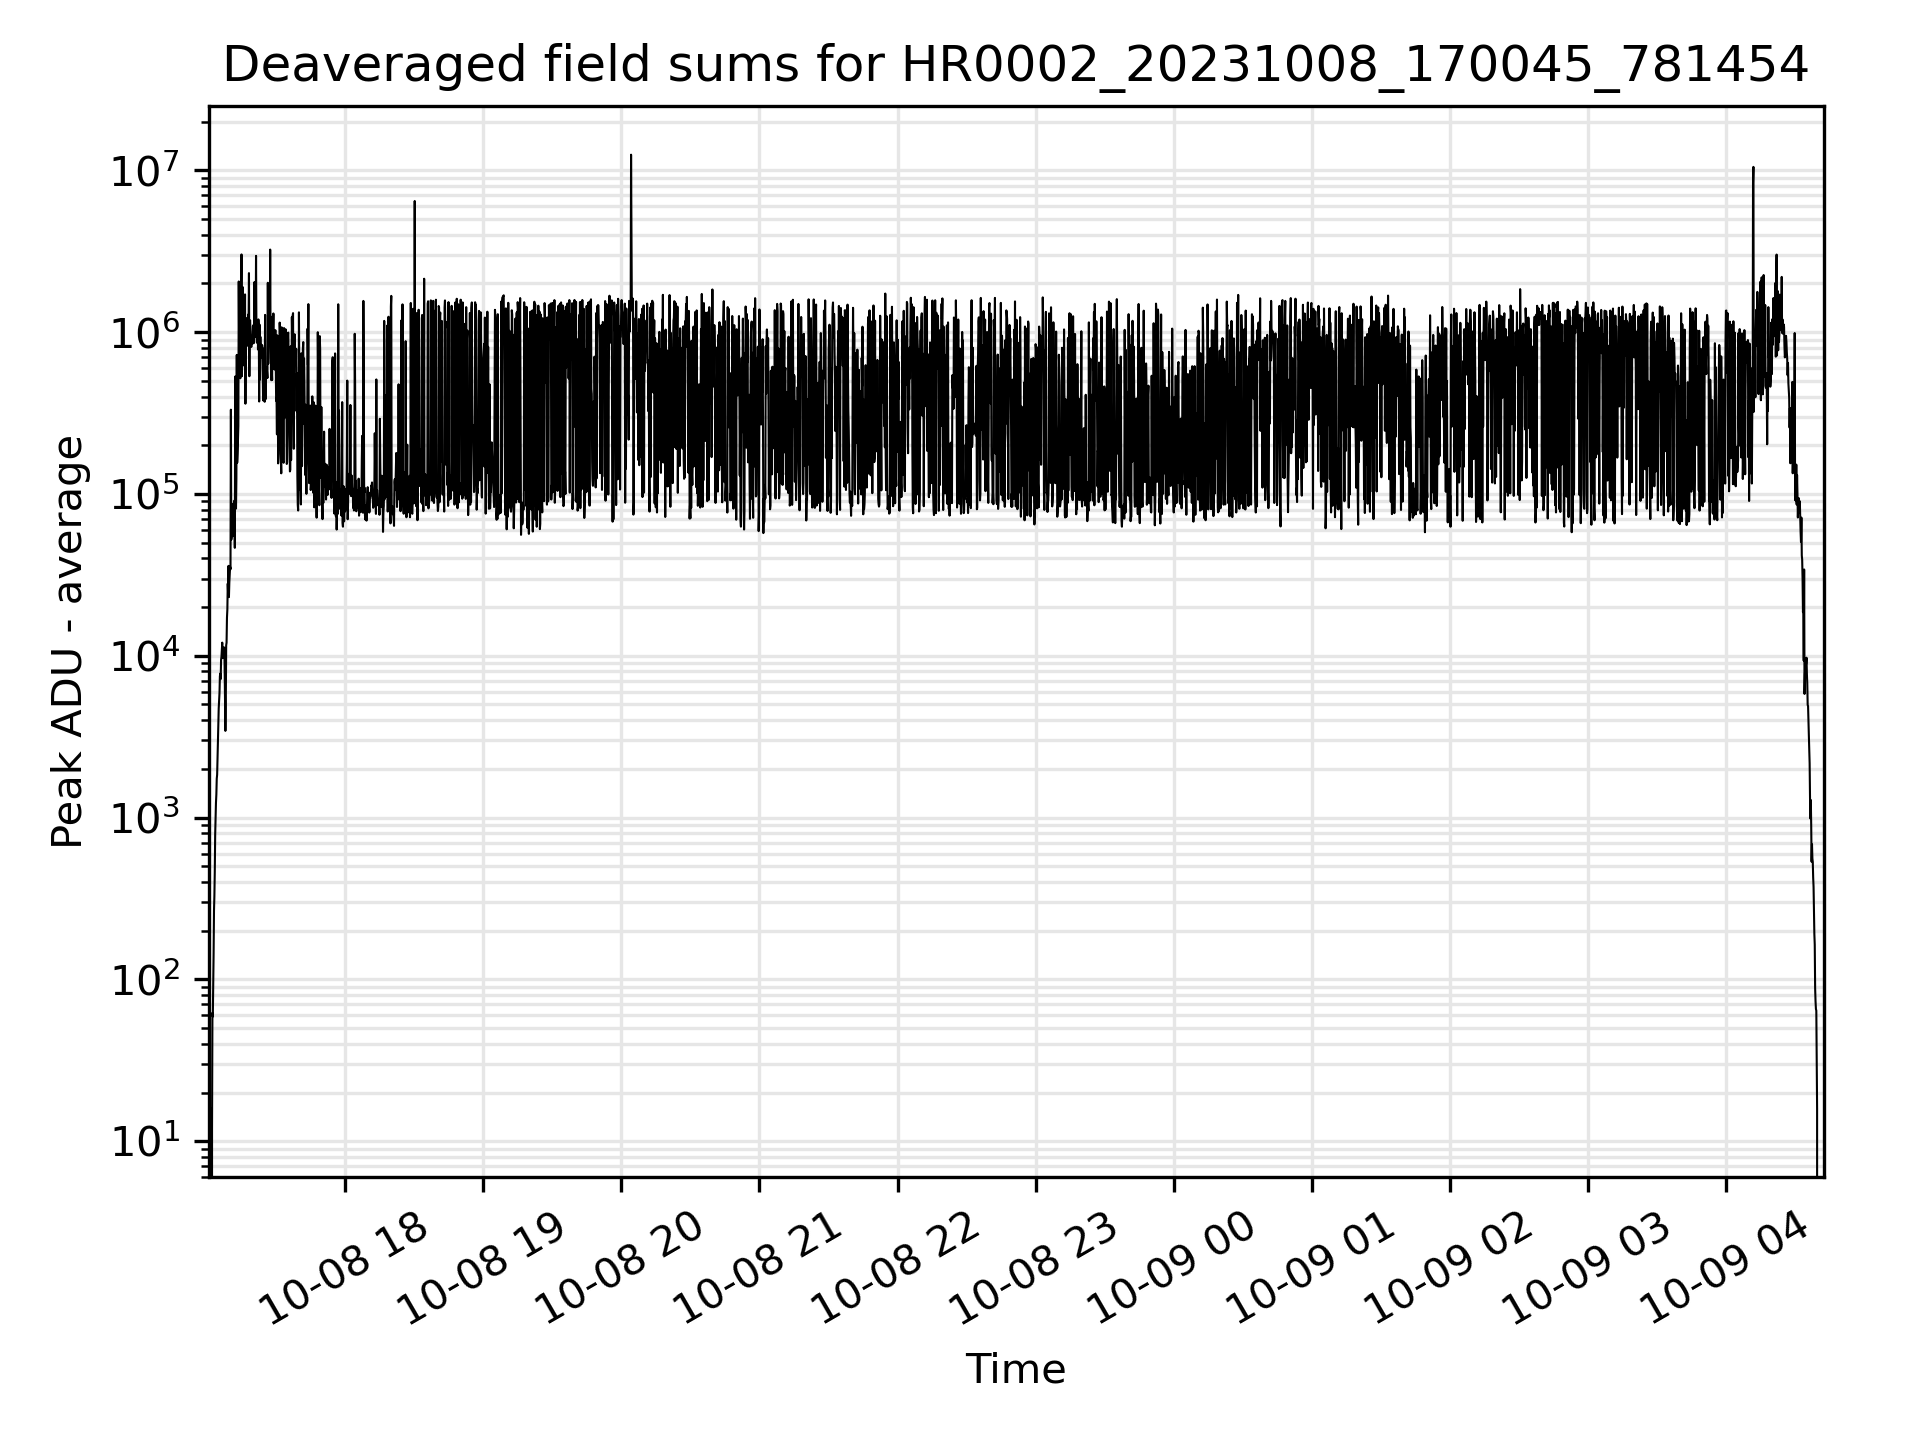Click x-axis tick label '10-09 00'

pyautogui.click(x=1173, y=1268)
